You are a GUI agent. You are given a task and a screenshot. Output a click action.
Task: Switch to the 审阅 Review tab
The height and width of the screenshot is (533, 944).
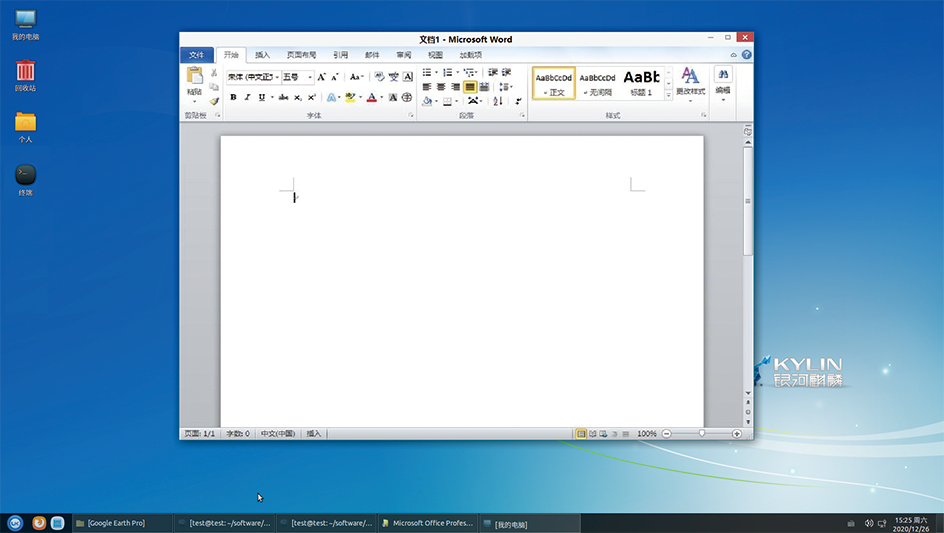404,55
